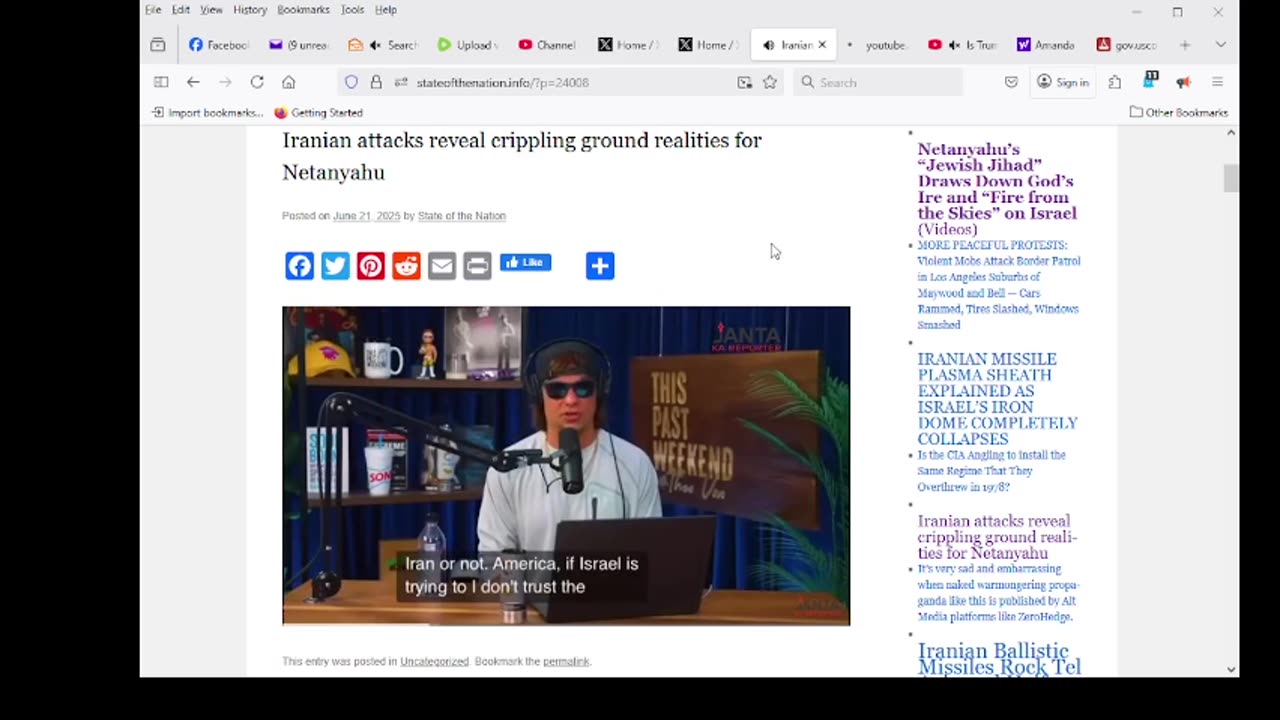Reload the current page
The height and width of the screenshot is (720, 1280).
coord(257,82)
